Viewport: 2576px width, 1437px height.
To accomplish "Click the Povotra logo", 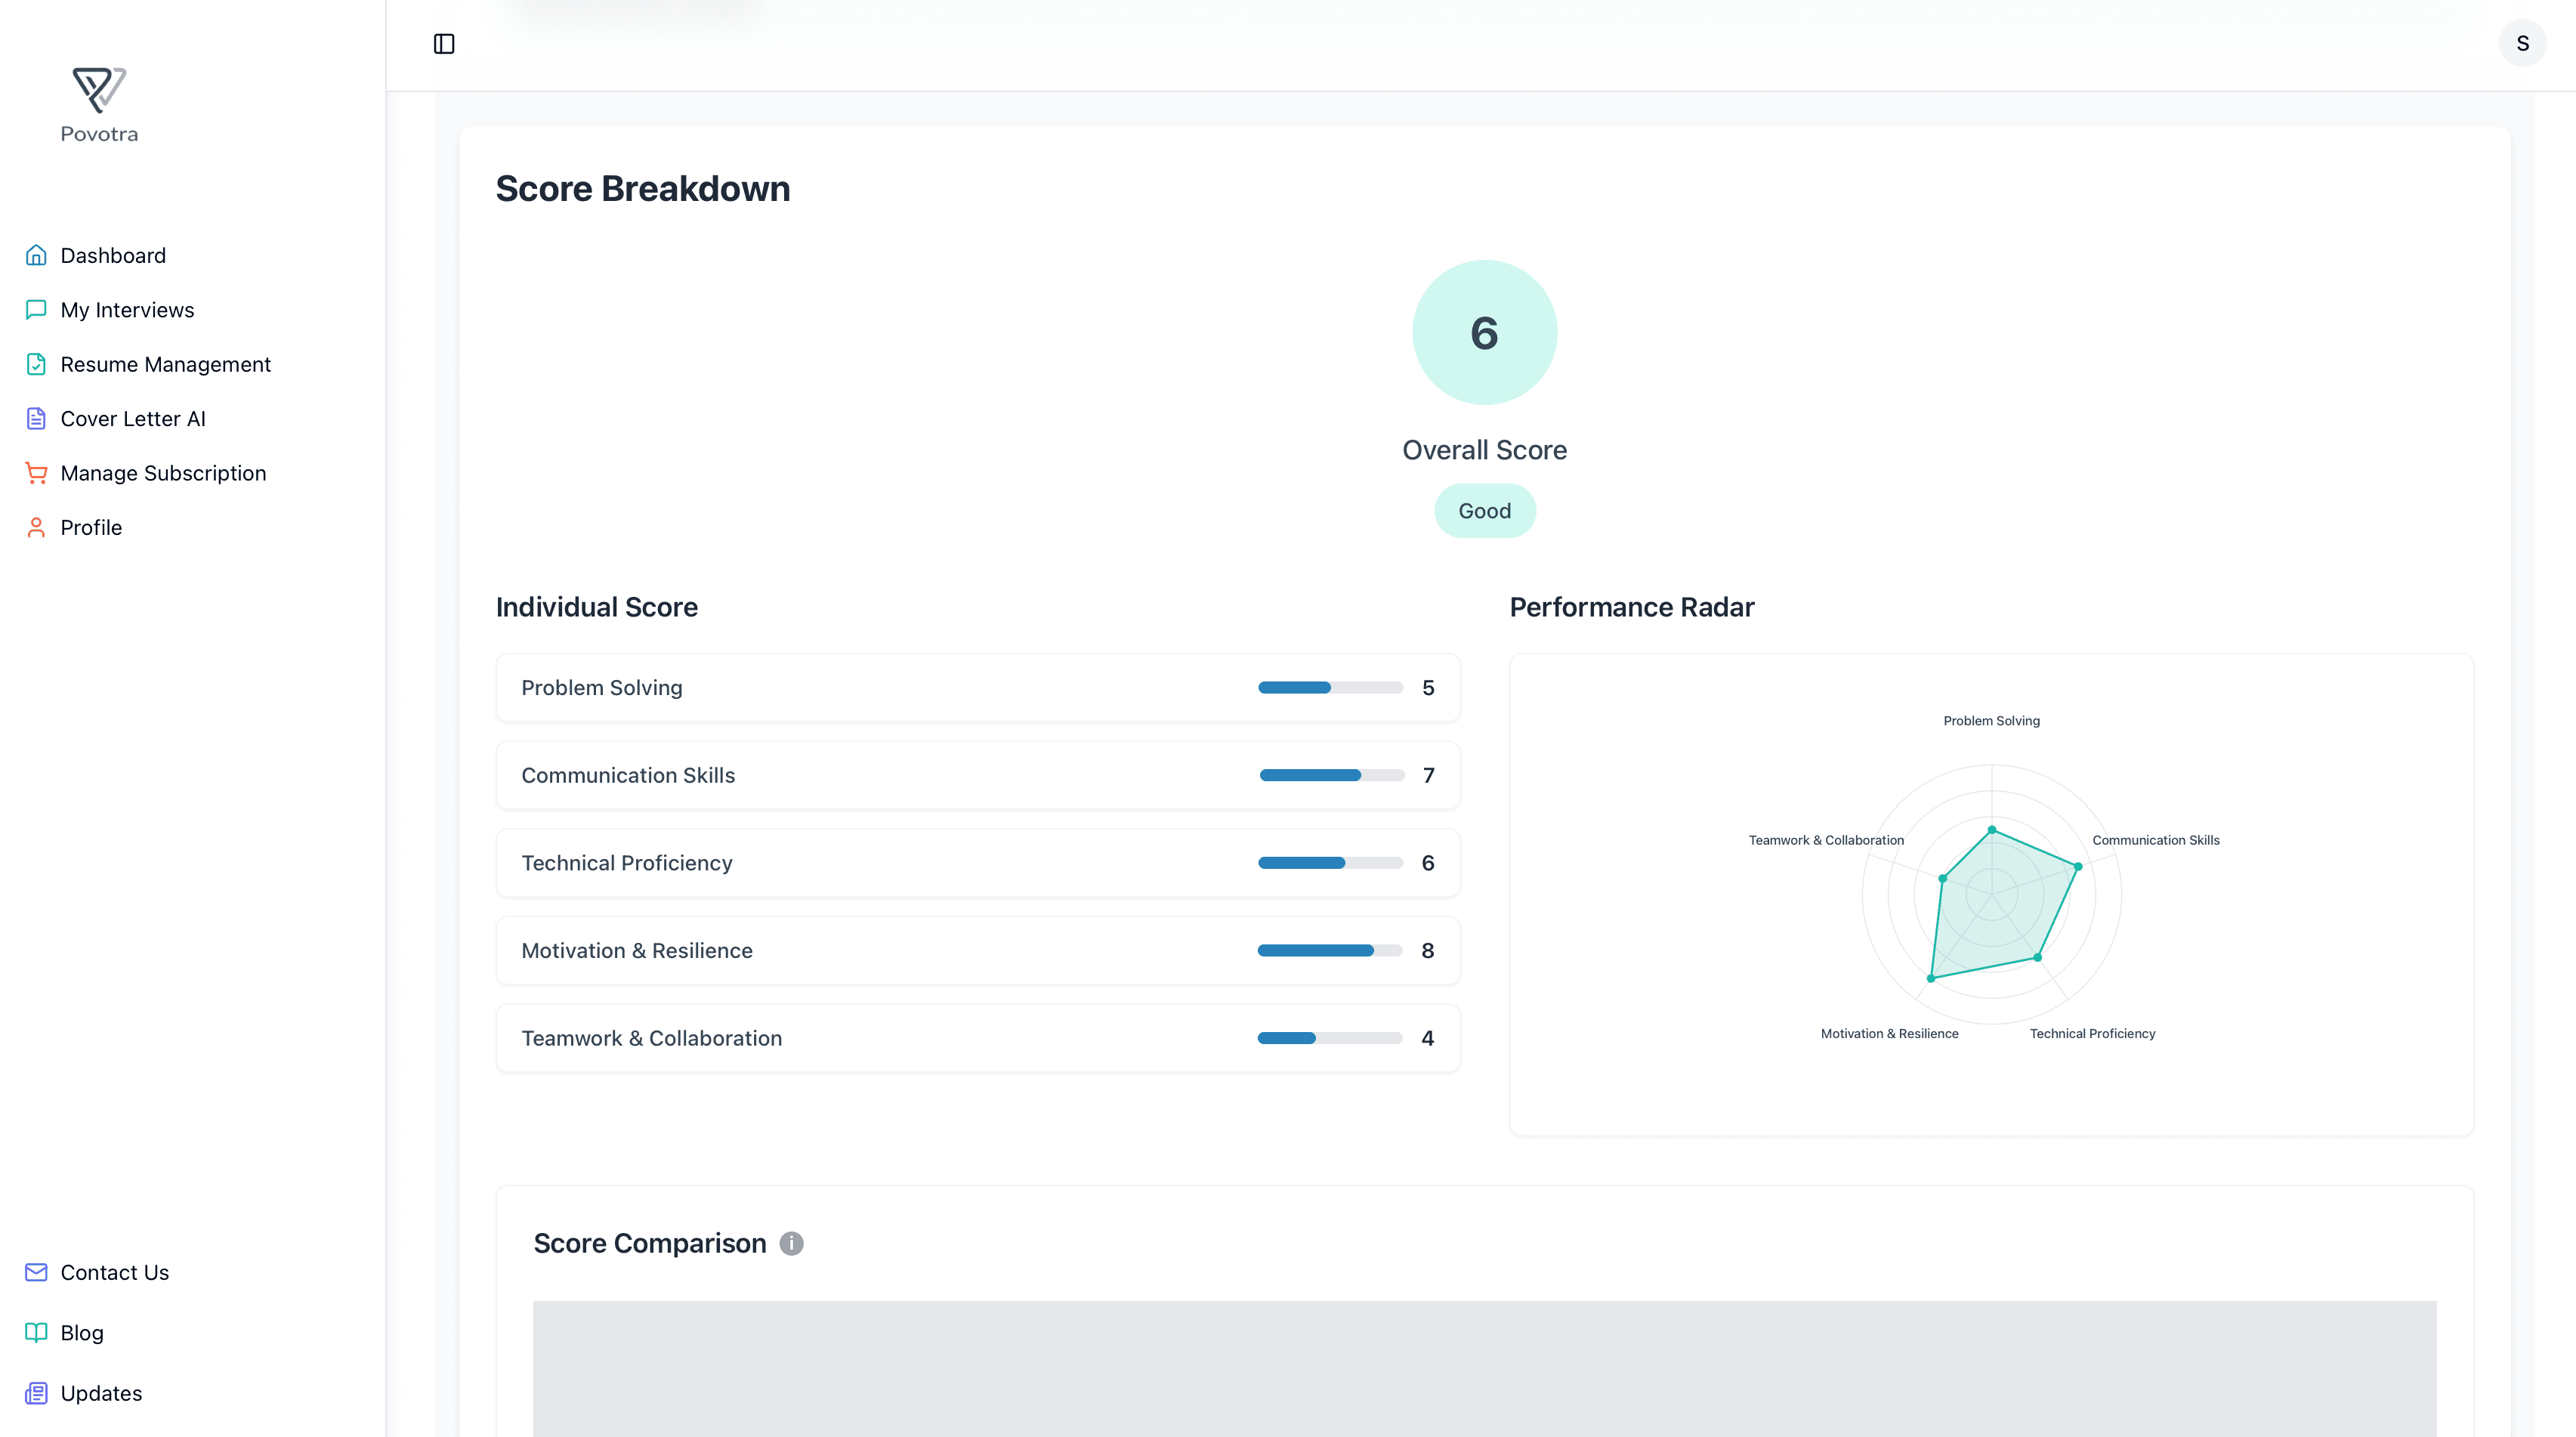I will (x=99, y=105).
